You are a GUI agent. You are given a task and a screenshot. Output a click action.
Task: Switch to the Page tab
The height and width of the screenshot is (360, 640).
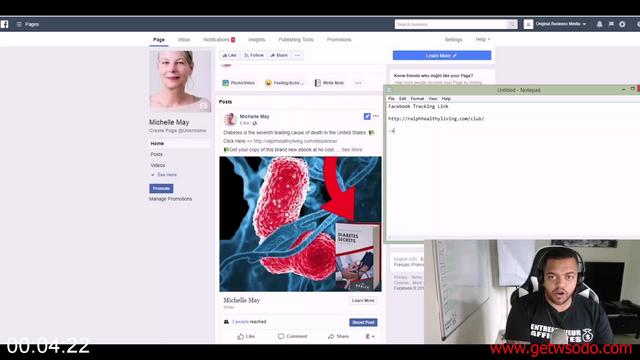(x=159, y=40)
